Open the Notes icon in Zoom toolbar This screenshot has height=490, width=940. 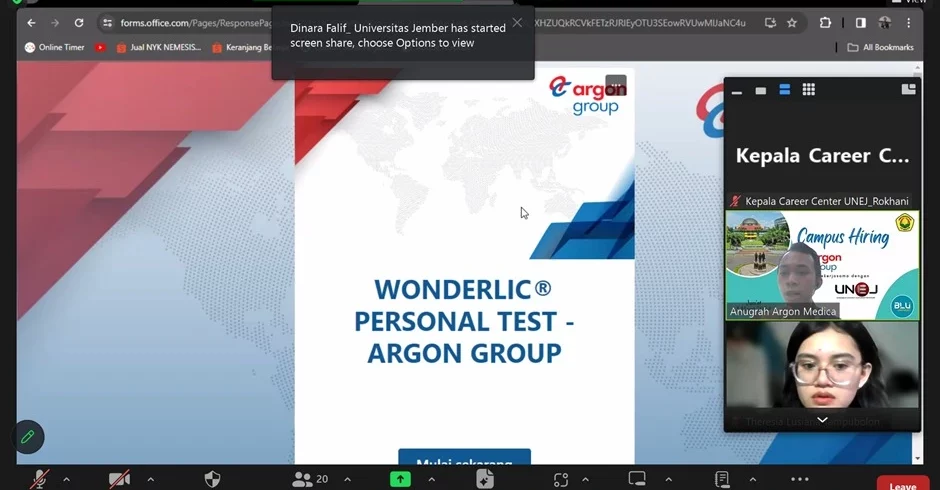point(722,479)
